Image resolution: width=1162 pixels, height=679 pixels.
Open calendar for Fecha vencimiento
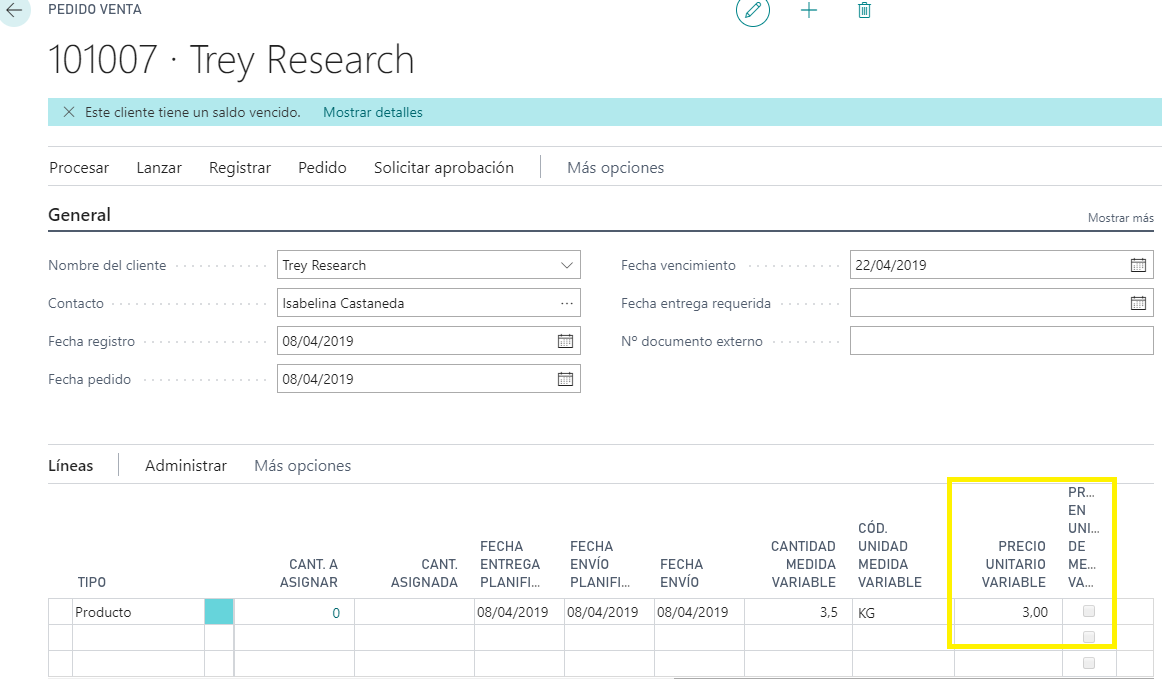(x=1138, y=265)
